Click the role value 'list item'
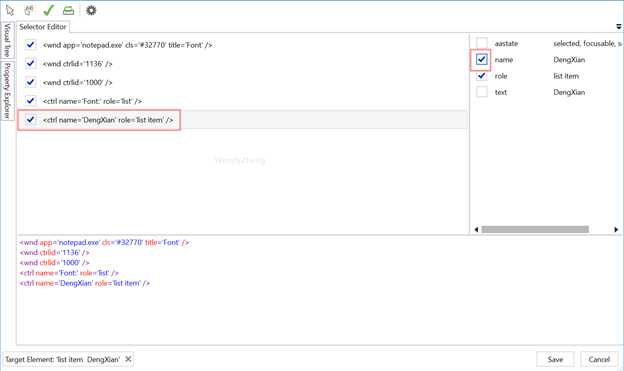Viewport: 624px width, 371px height. pos(566,76)
